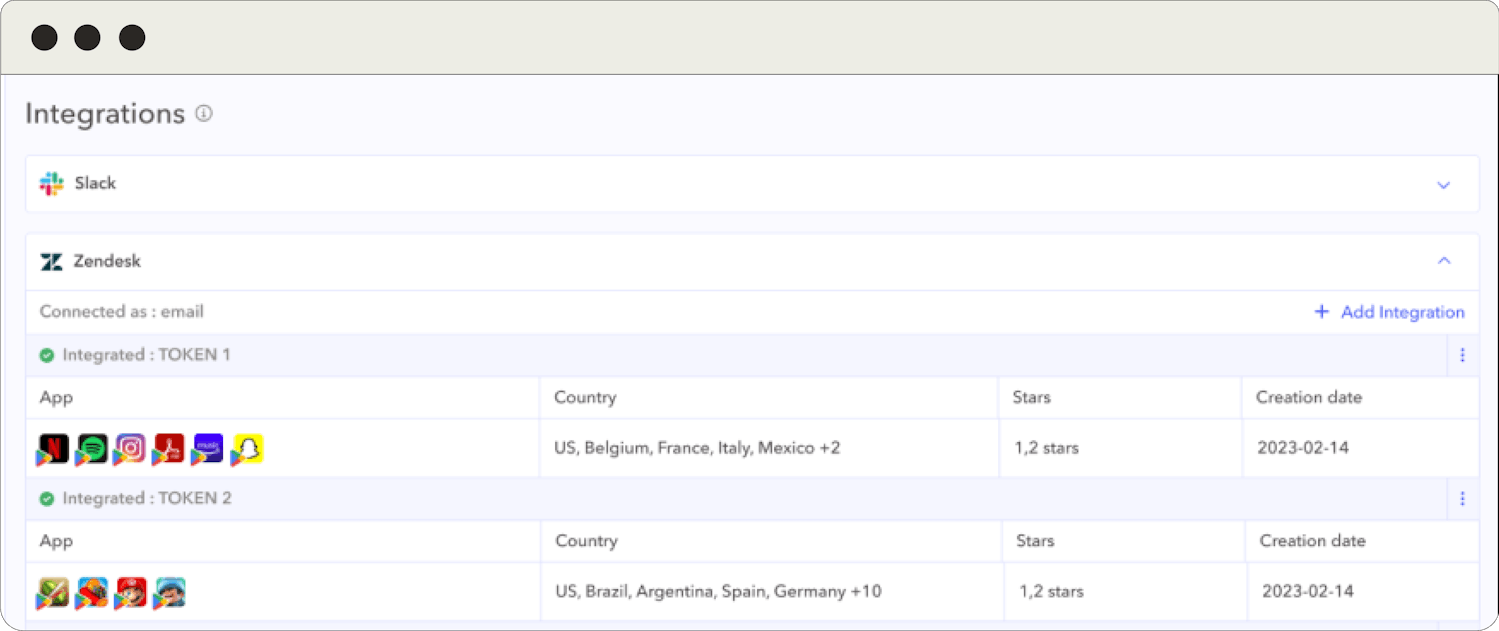Open the TOKEN 1 three-dot options menu
Image resolution: width=1499 pixels, height=631 pixels.
click(1462, 355)
